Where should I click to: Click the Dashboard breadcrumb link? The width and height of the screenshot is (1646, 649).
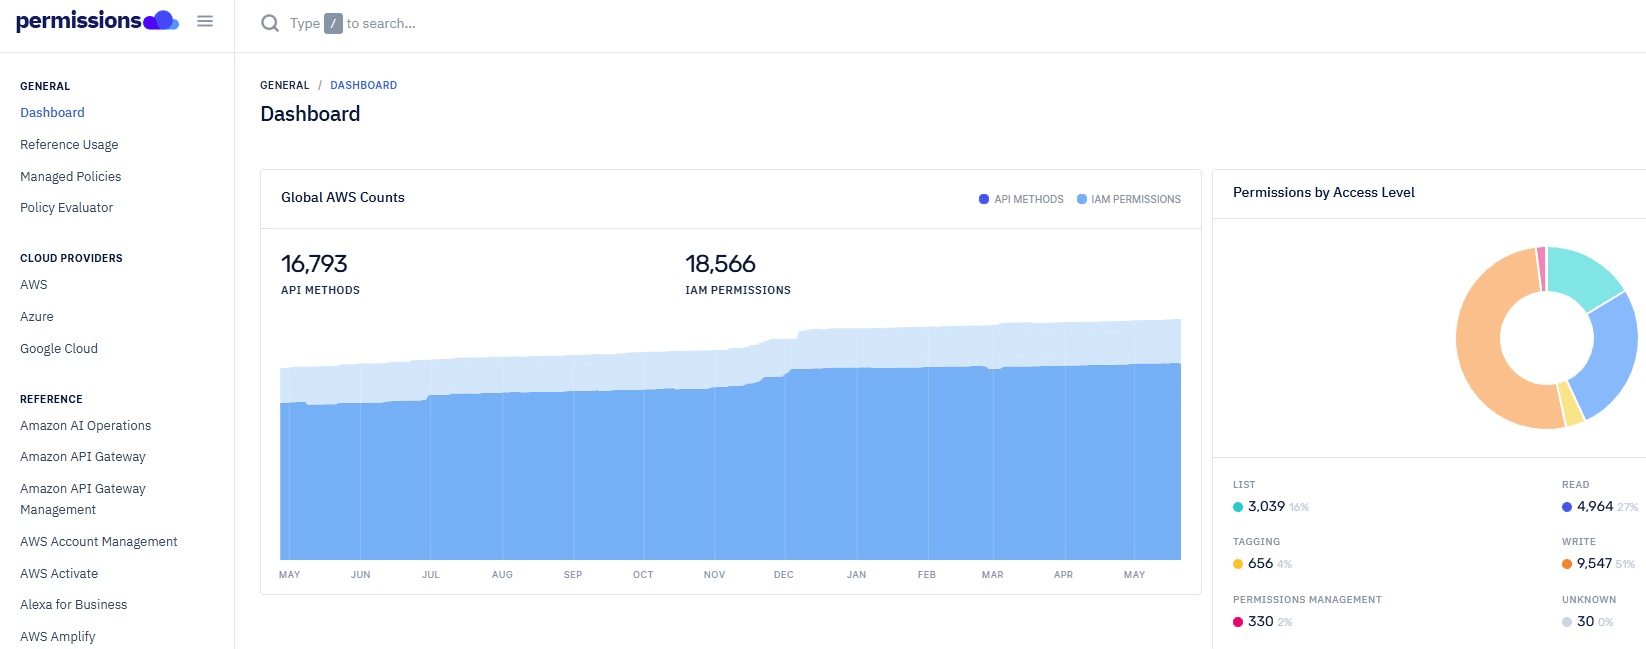coord(363,85)
